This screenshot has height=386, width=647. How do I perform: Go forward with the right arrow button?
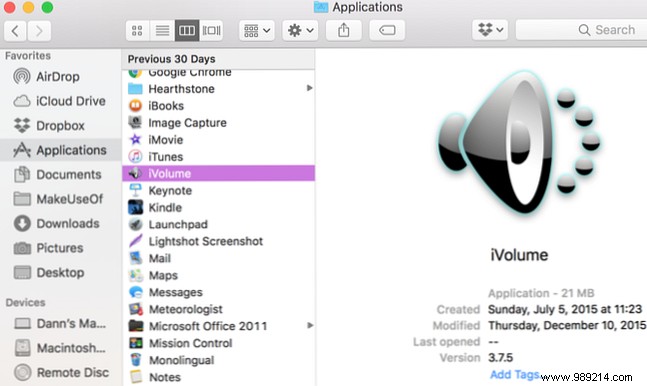(x=39, y=31)
